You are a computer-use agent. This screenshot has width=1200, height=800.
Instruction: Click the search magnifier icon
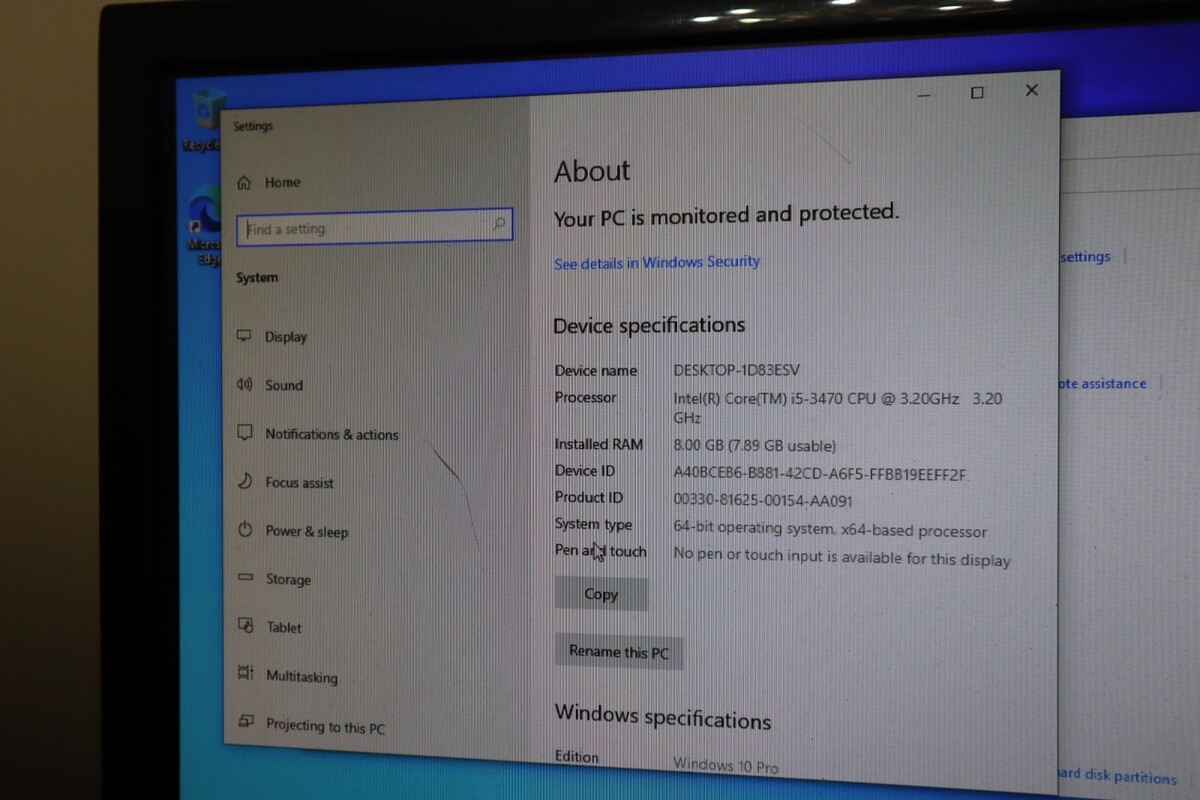[x=499, y=226]
